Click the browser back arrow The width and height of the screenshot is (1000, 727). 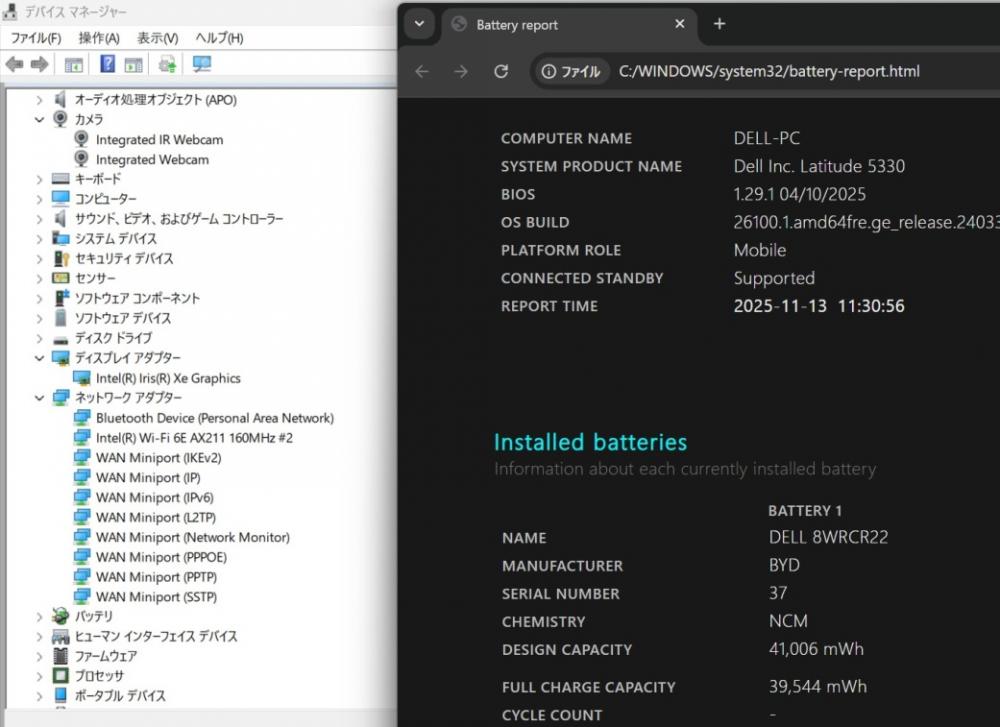(422, 71)
